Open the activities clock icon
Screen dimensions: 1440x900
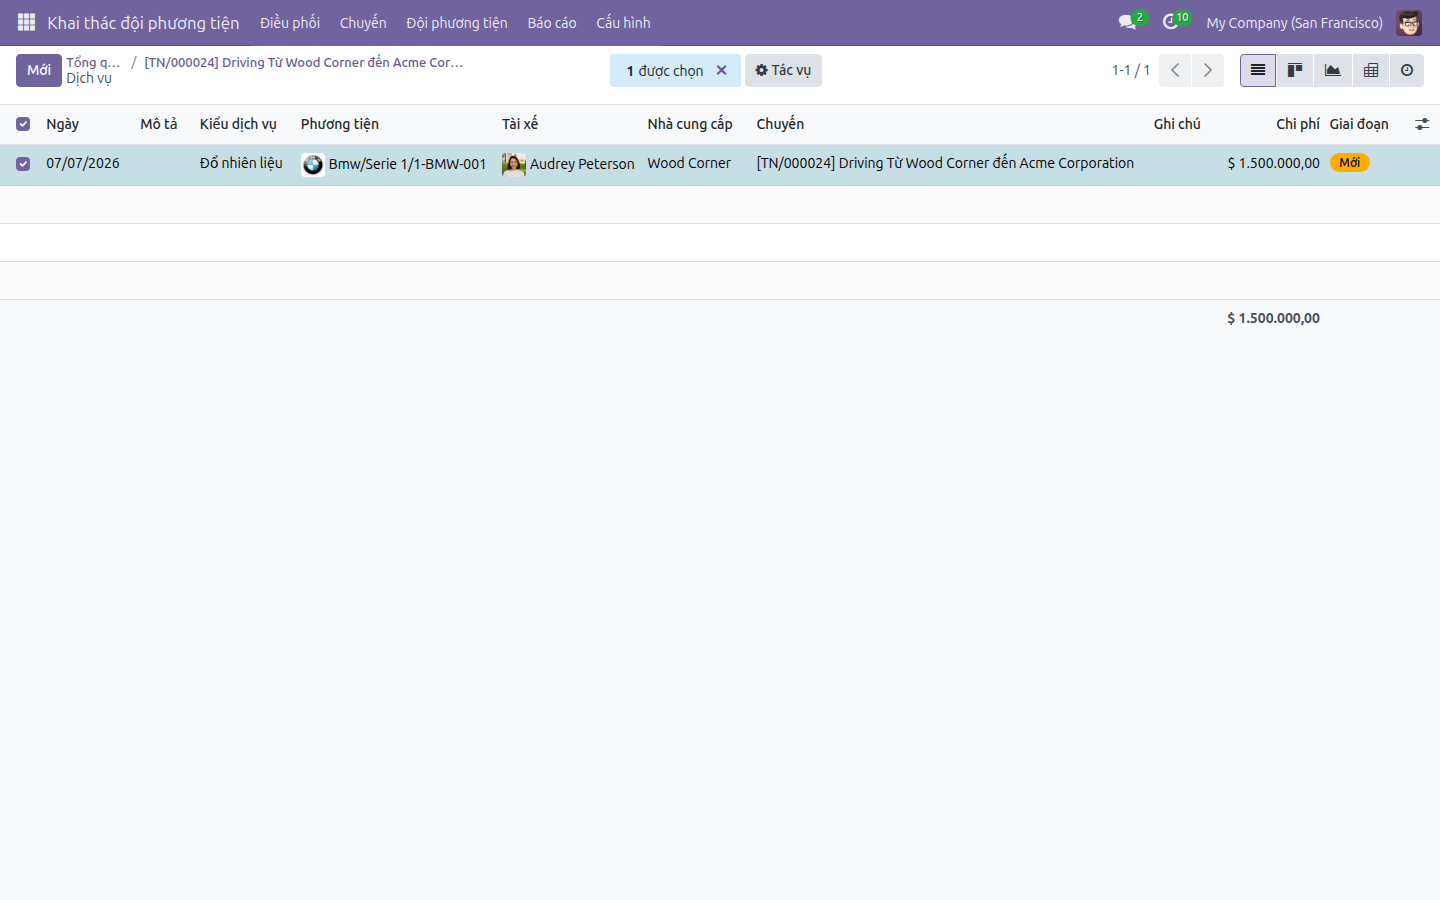(x=1171, y=22)
